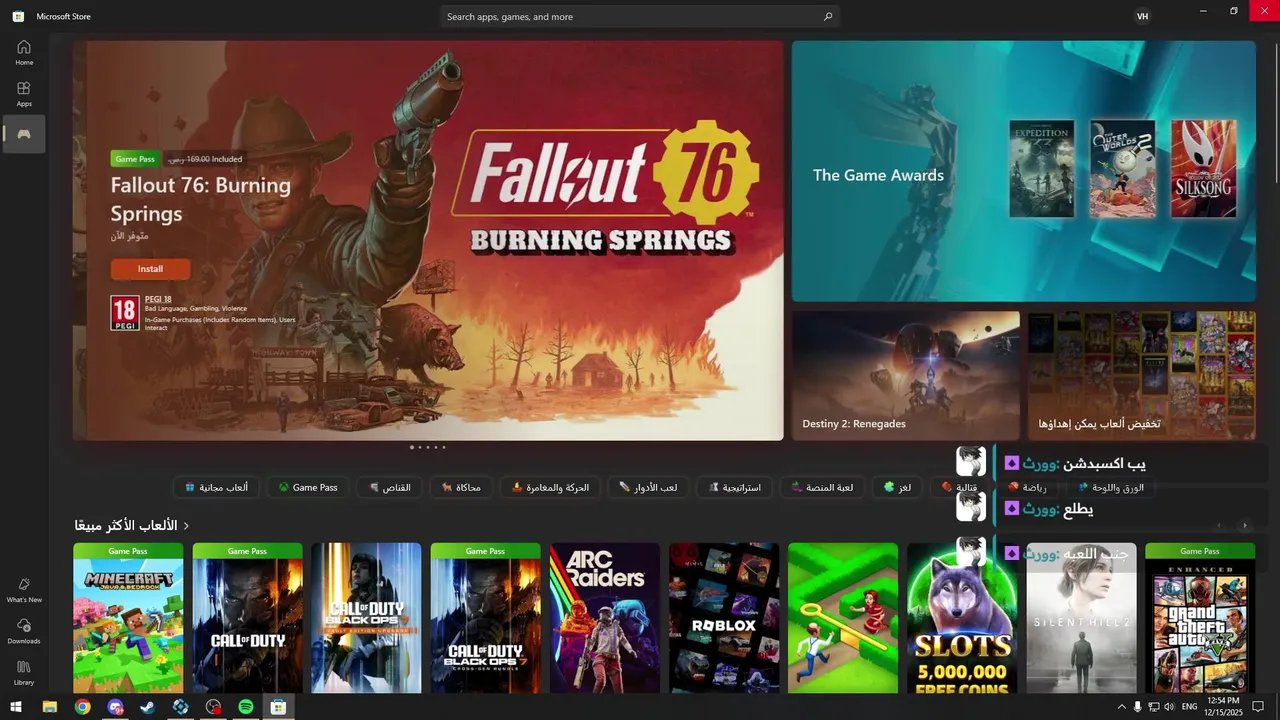Select the محاكاة category chip
The width and height of the screenshot is (1280, 720).
[461, 488]
